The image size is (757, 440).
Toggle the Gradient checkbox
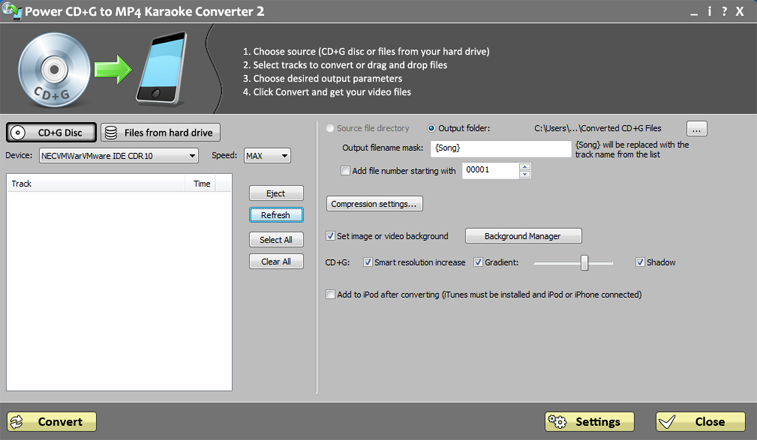coord(478,262)
